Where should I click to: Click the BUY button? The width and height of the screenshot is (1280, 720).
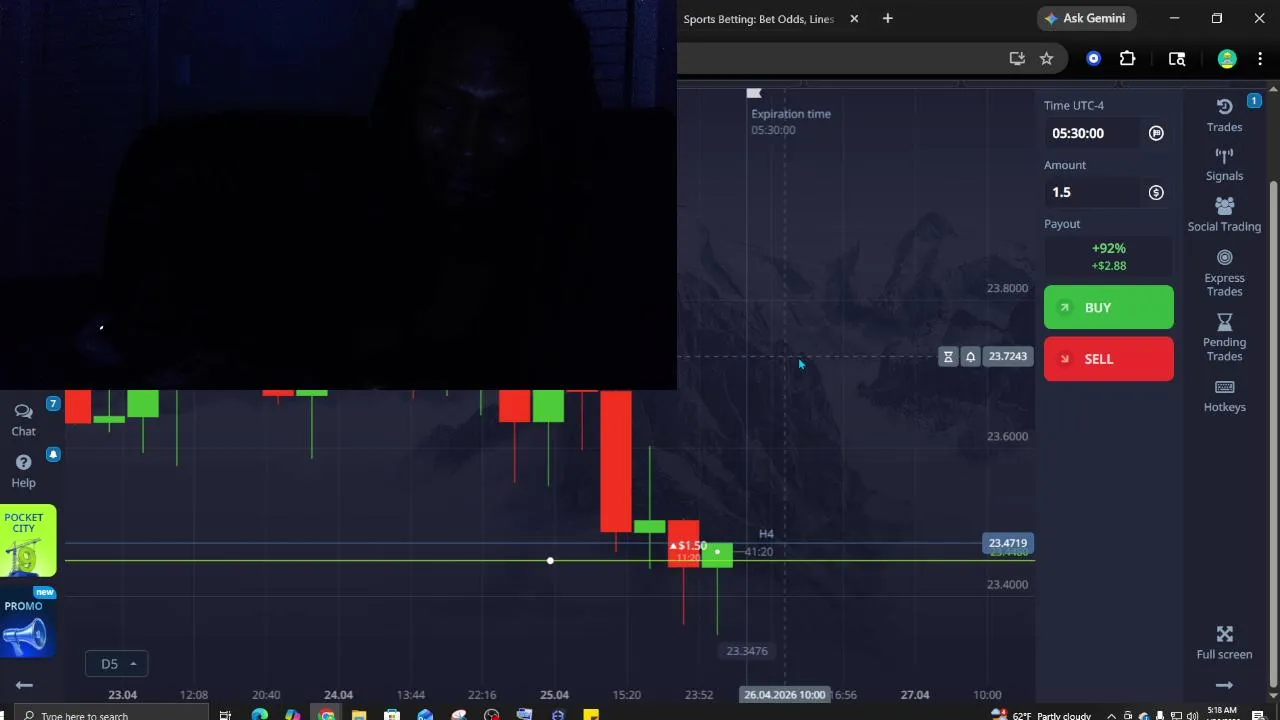[1108, 307]
